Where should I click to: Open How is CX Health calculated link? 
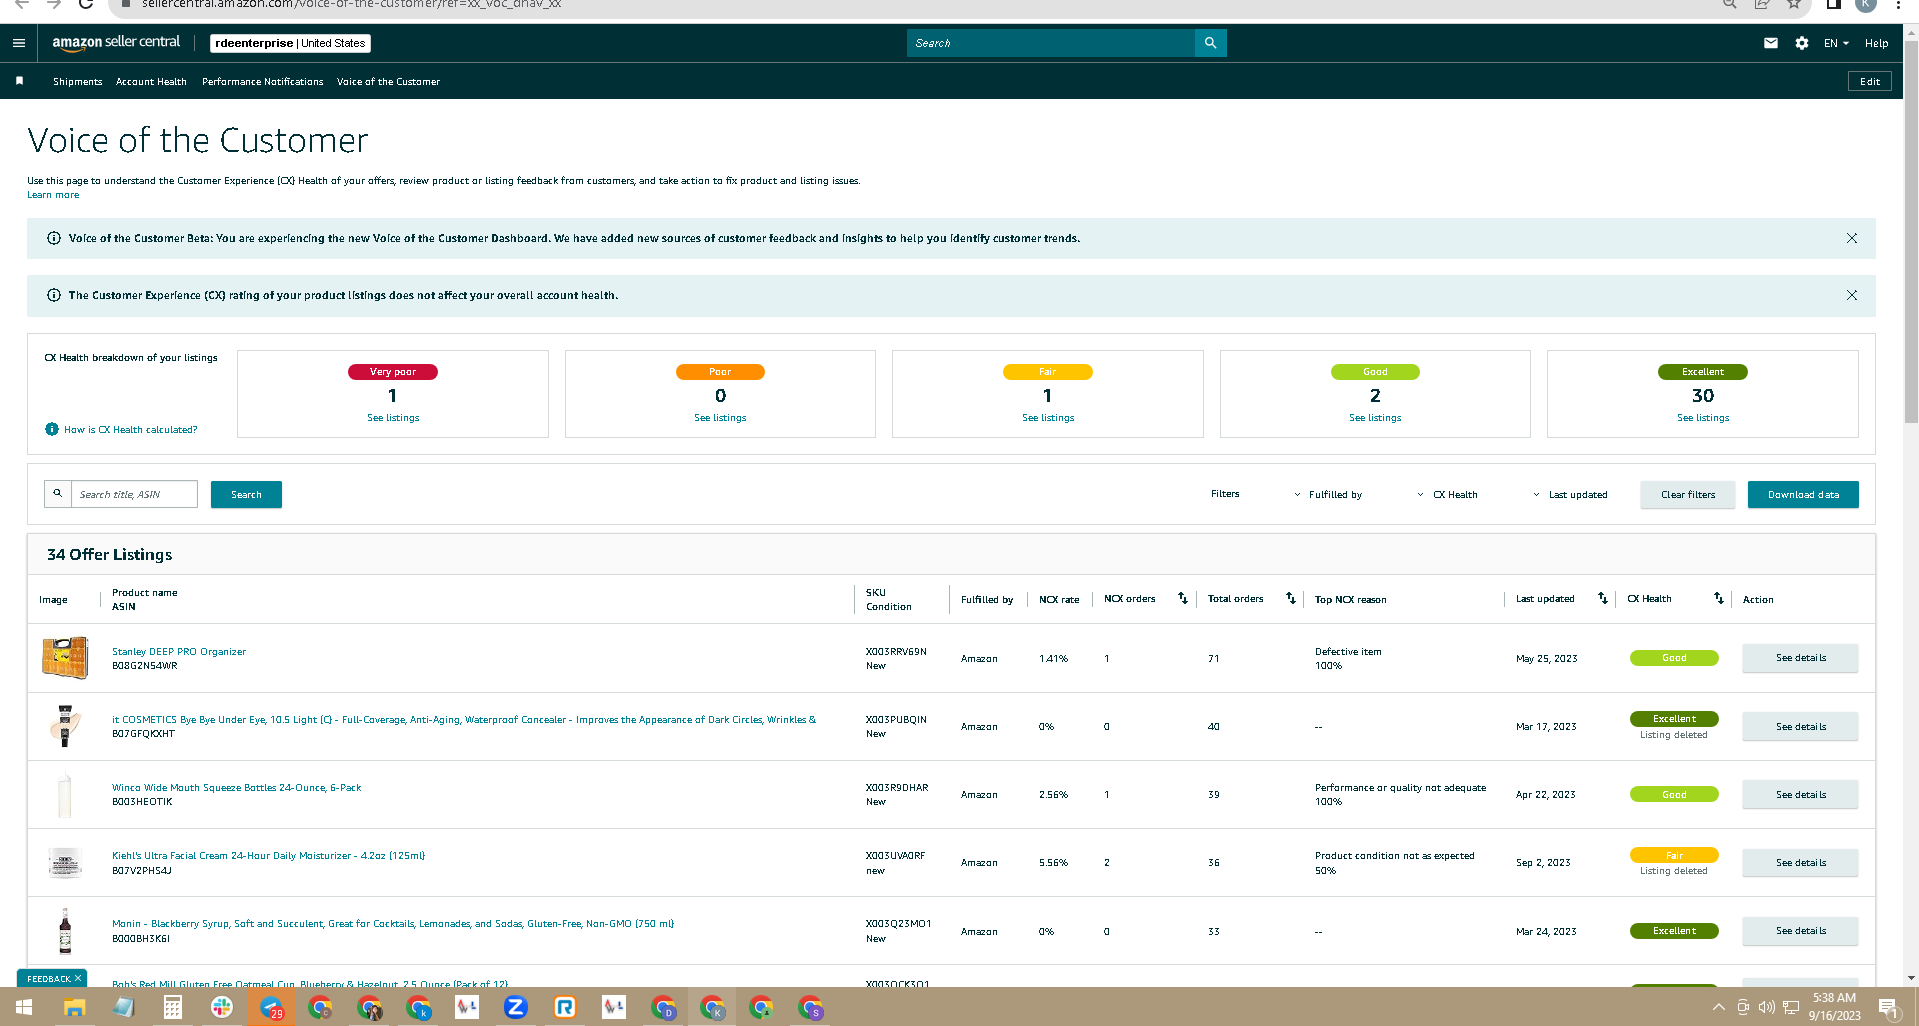[130, 429]
